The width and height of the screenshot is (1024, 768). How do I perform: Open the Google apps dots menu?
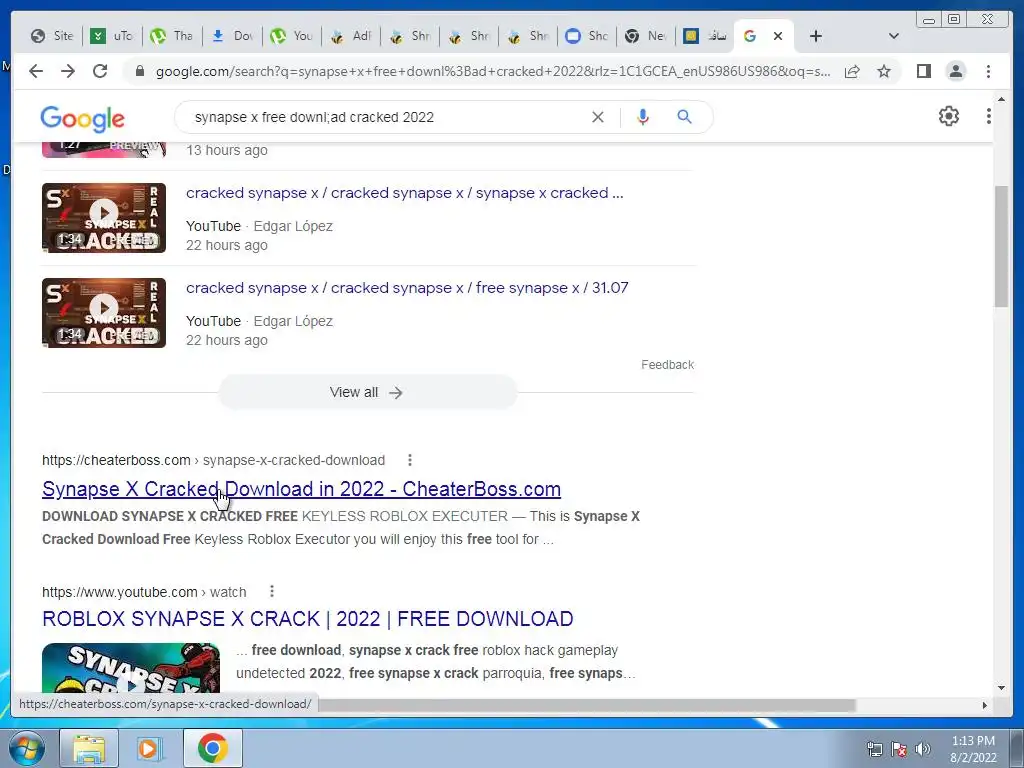pos(989,116)
